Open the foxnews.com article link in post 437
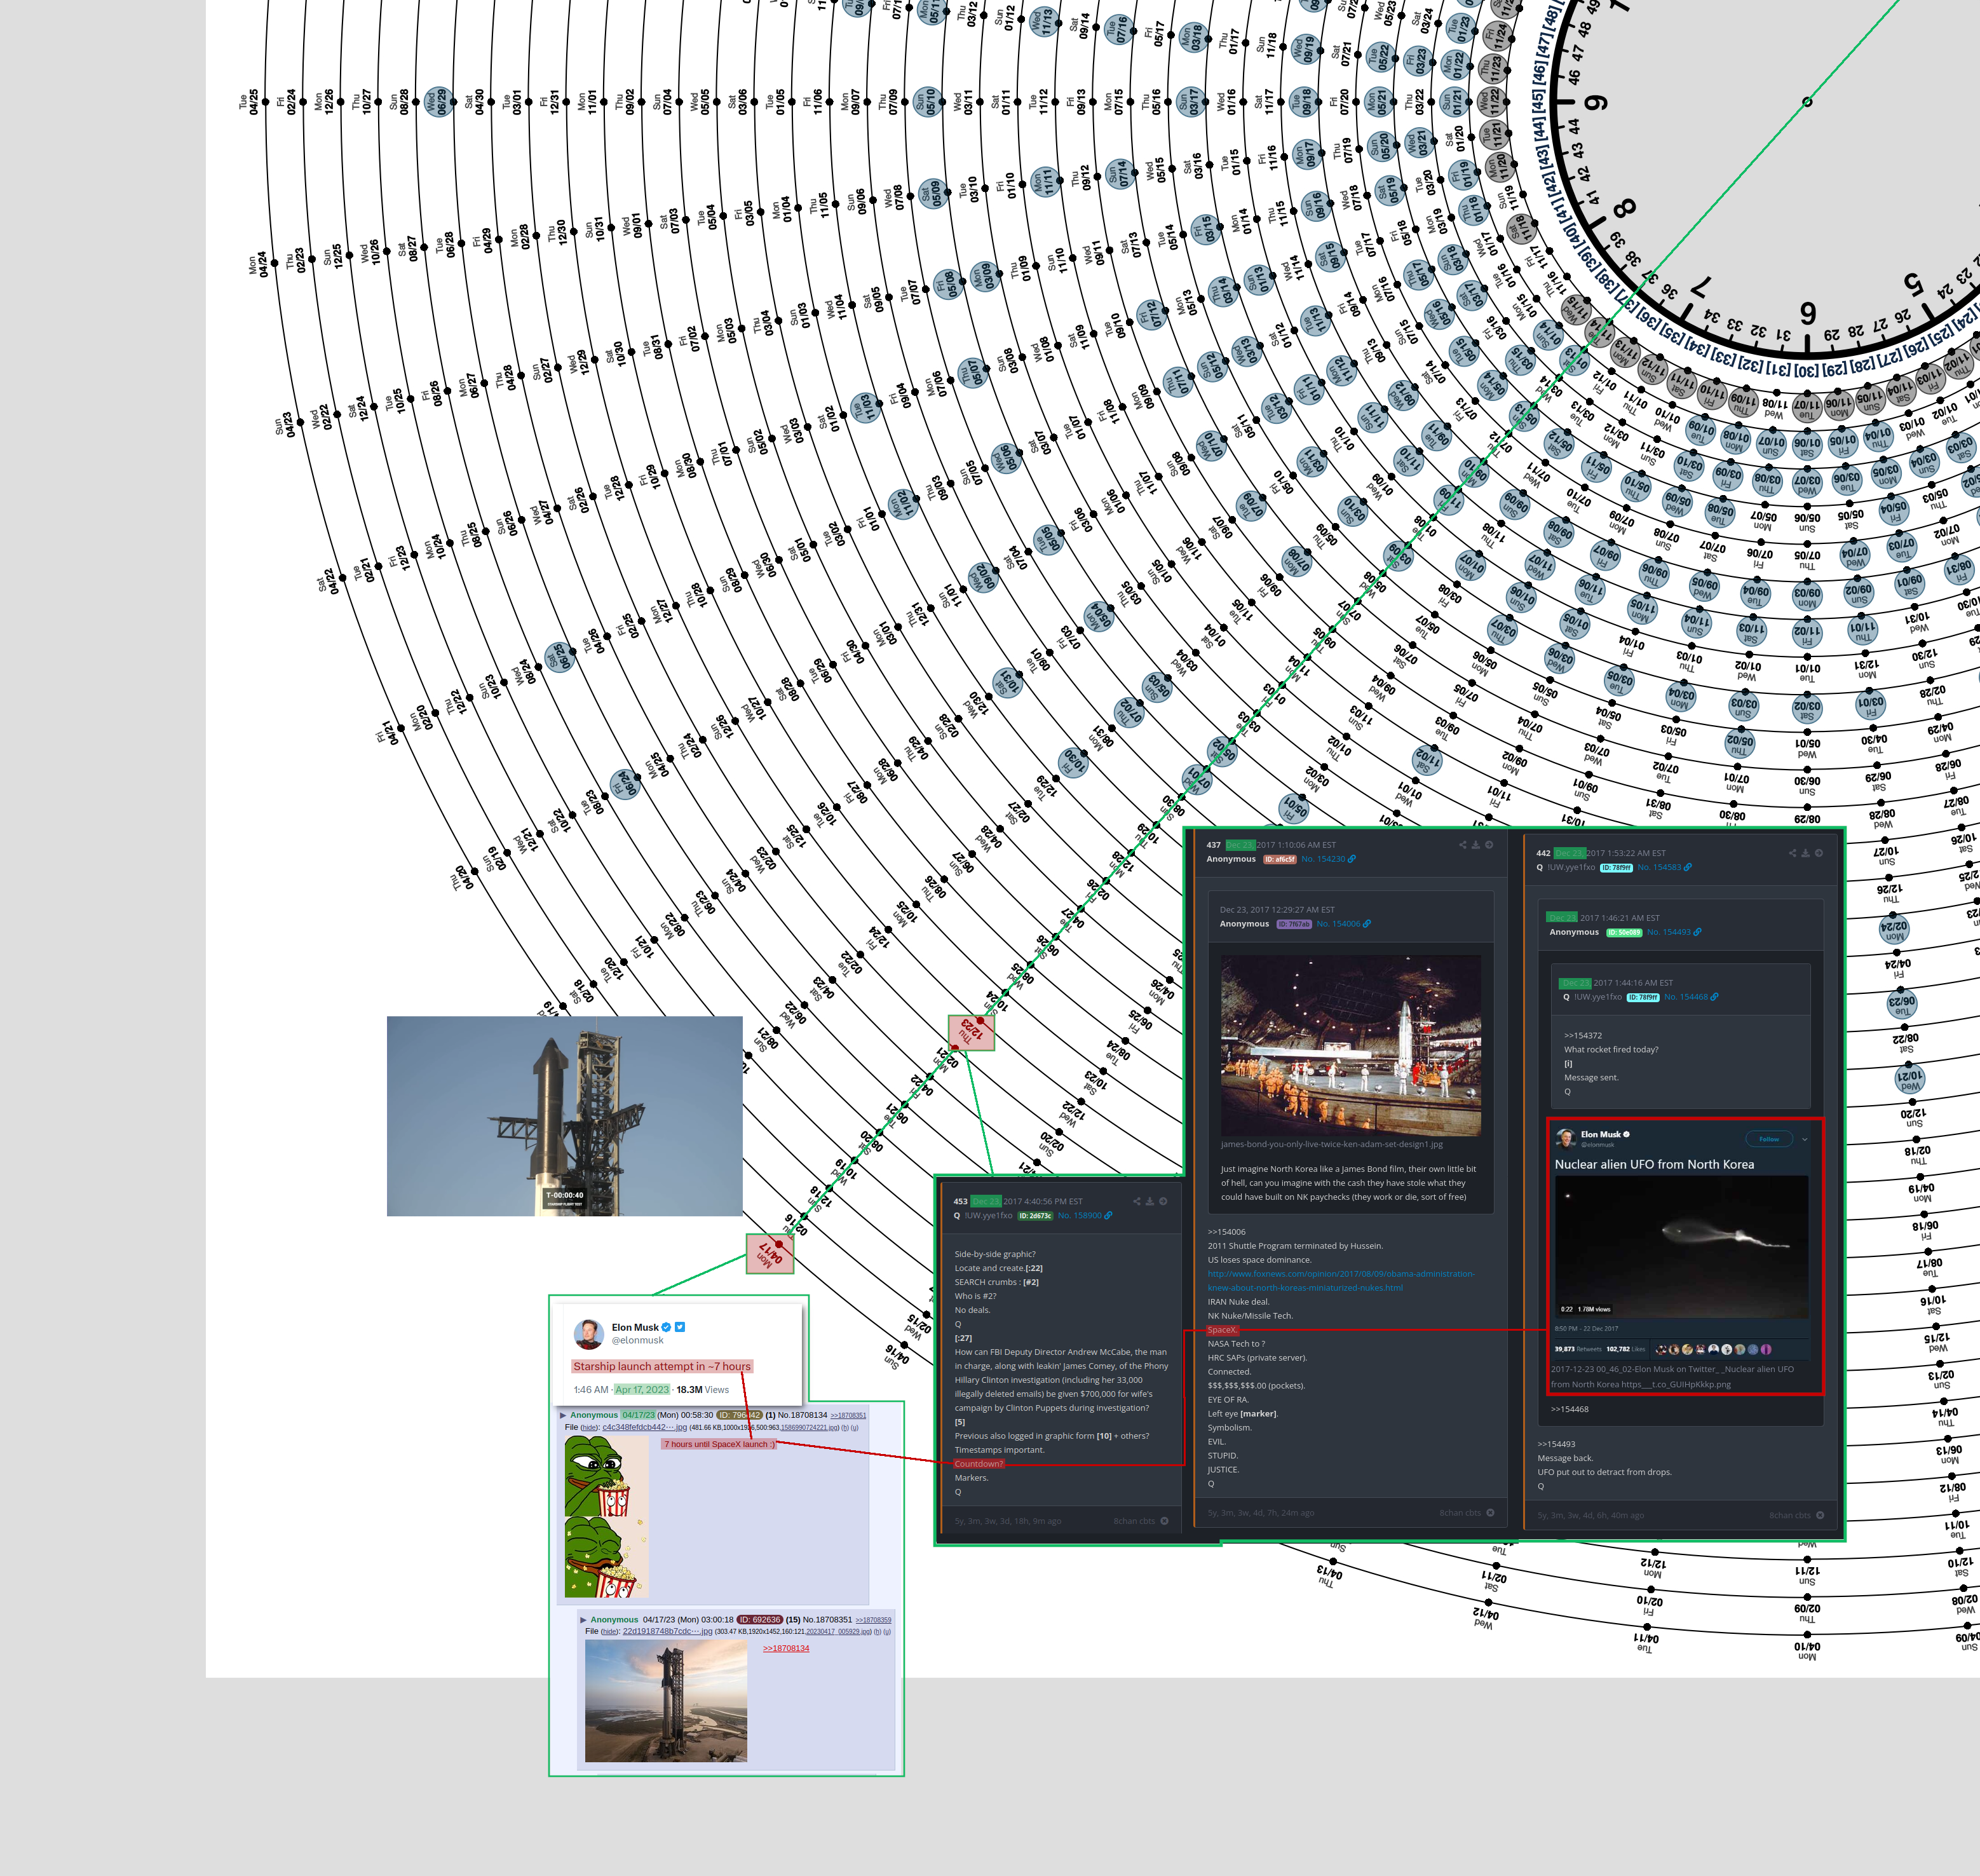The width and height of the screenshot is (1980, 1876). tap(1341, 1281)
